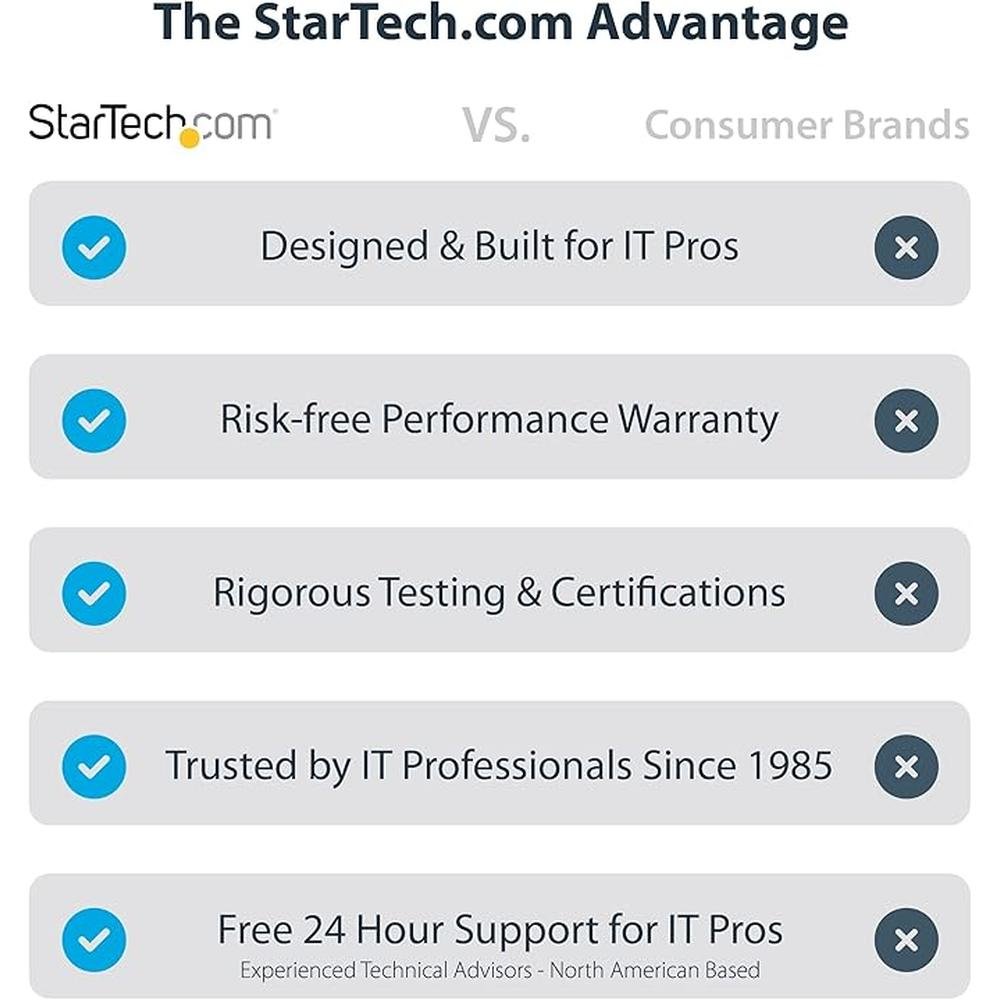
Task: Select the Risk-free Performance Warranty text
Action: pos(499,420)
